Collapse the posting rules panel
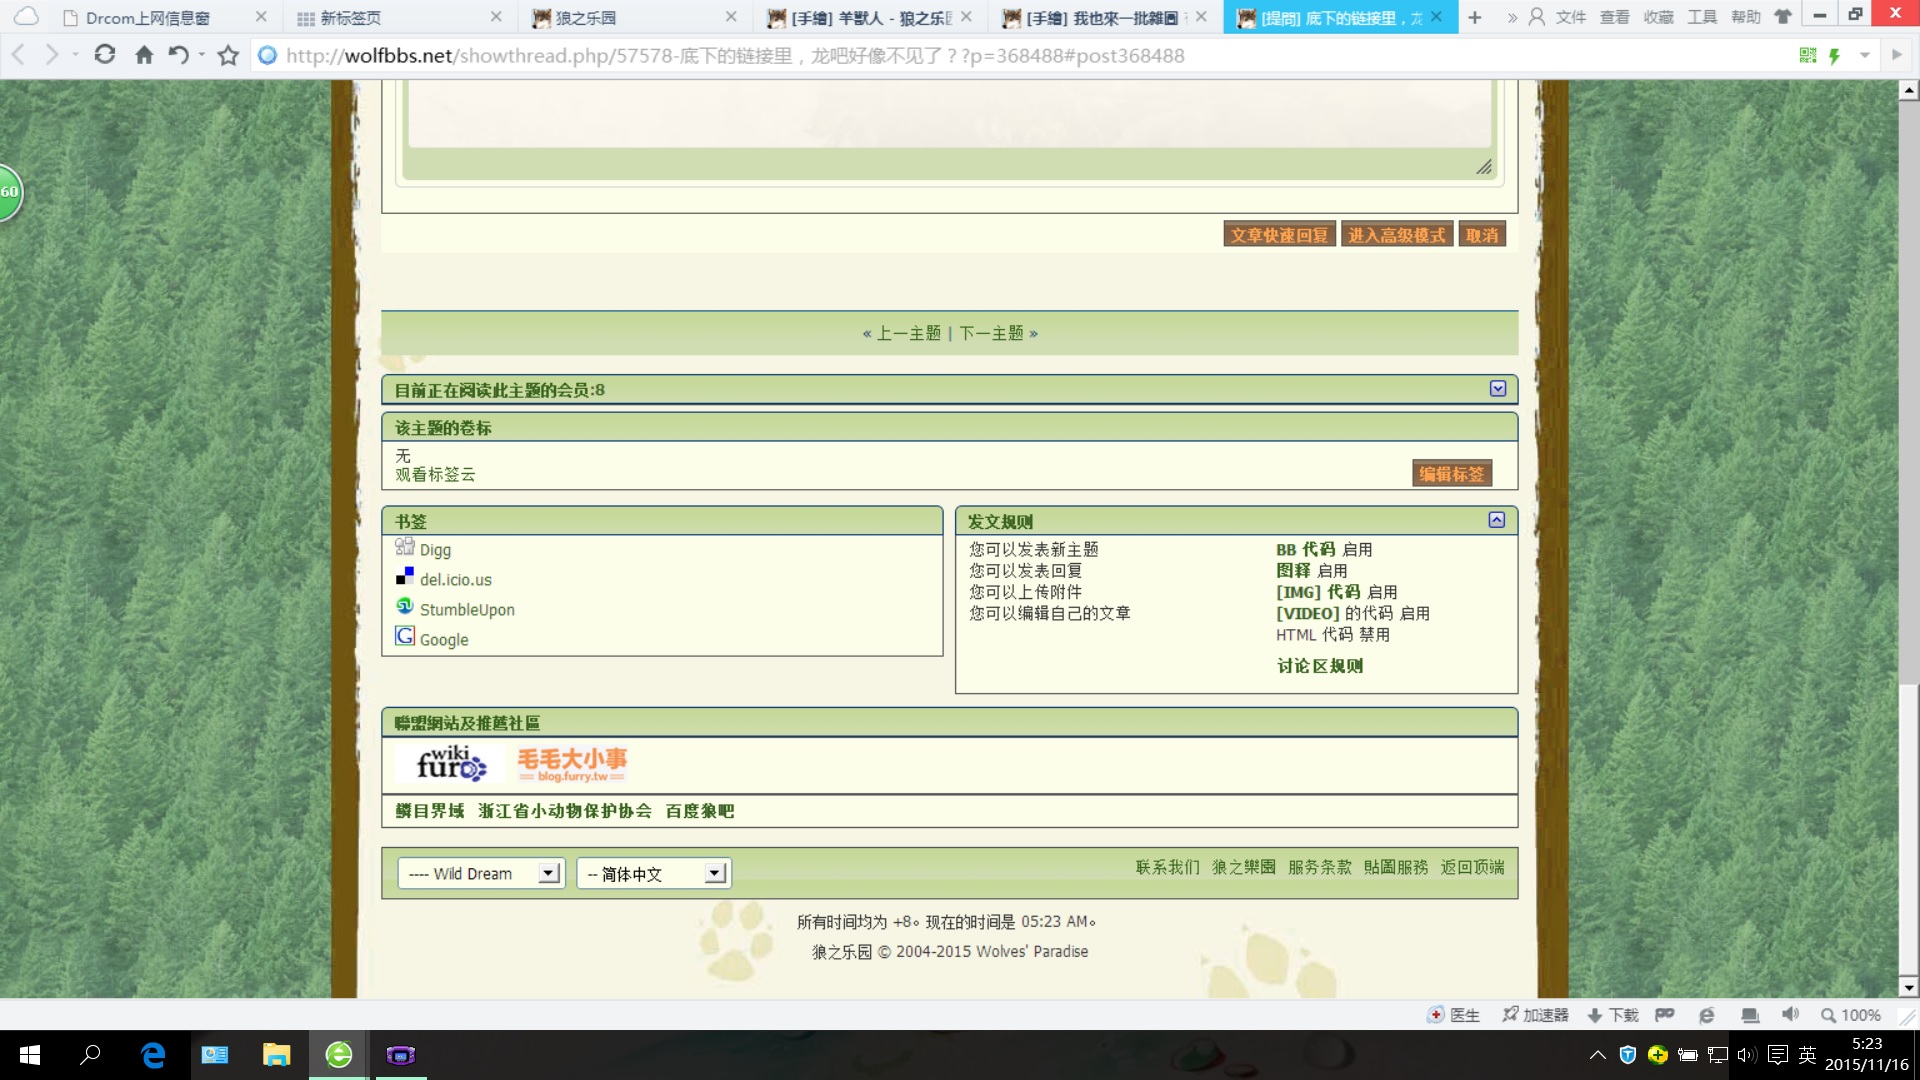 click(x=1496, y=520)
